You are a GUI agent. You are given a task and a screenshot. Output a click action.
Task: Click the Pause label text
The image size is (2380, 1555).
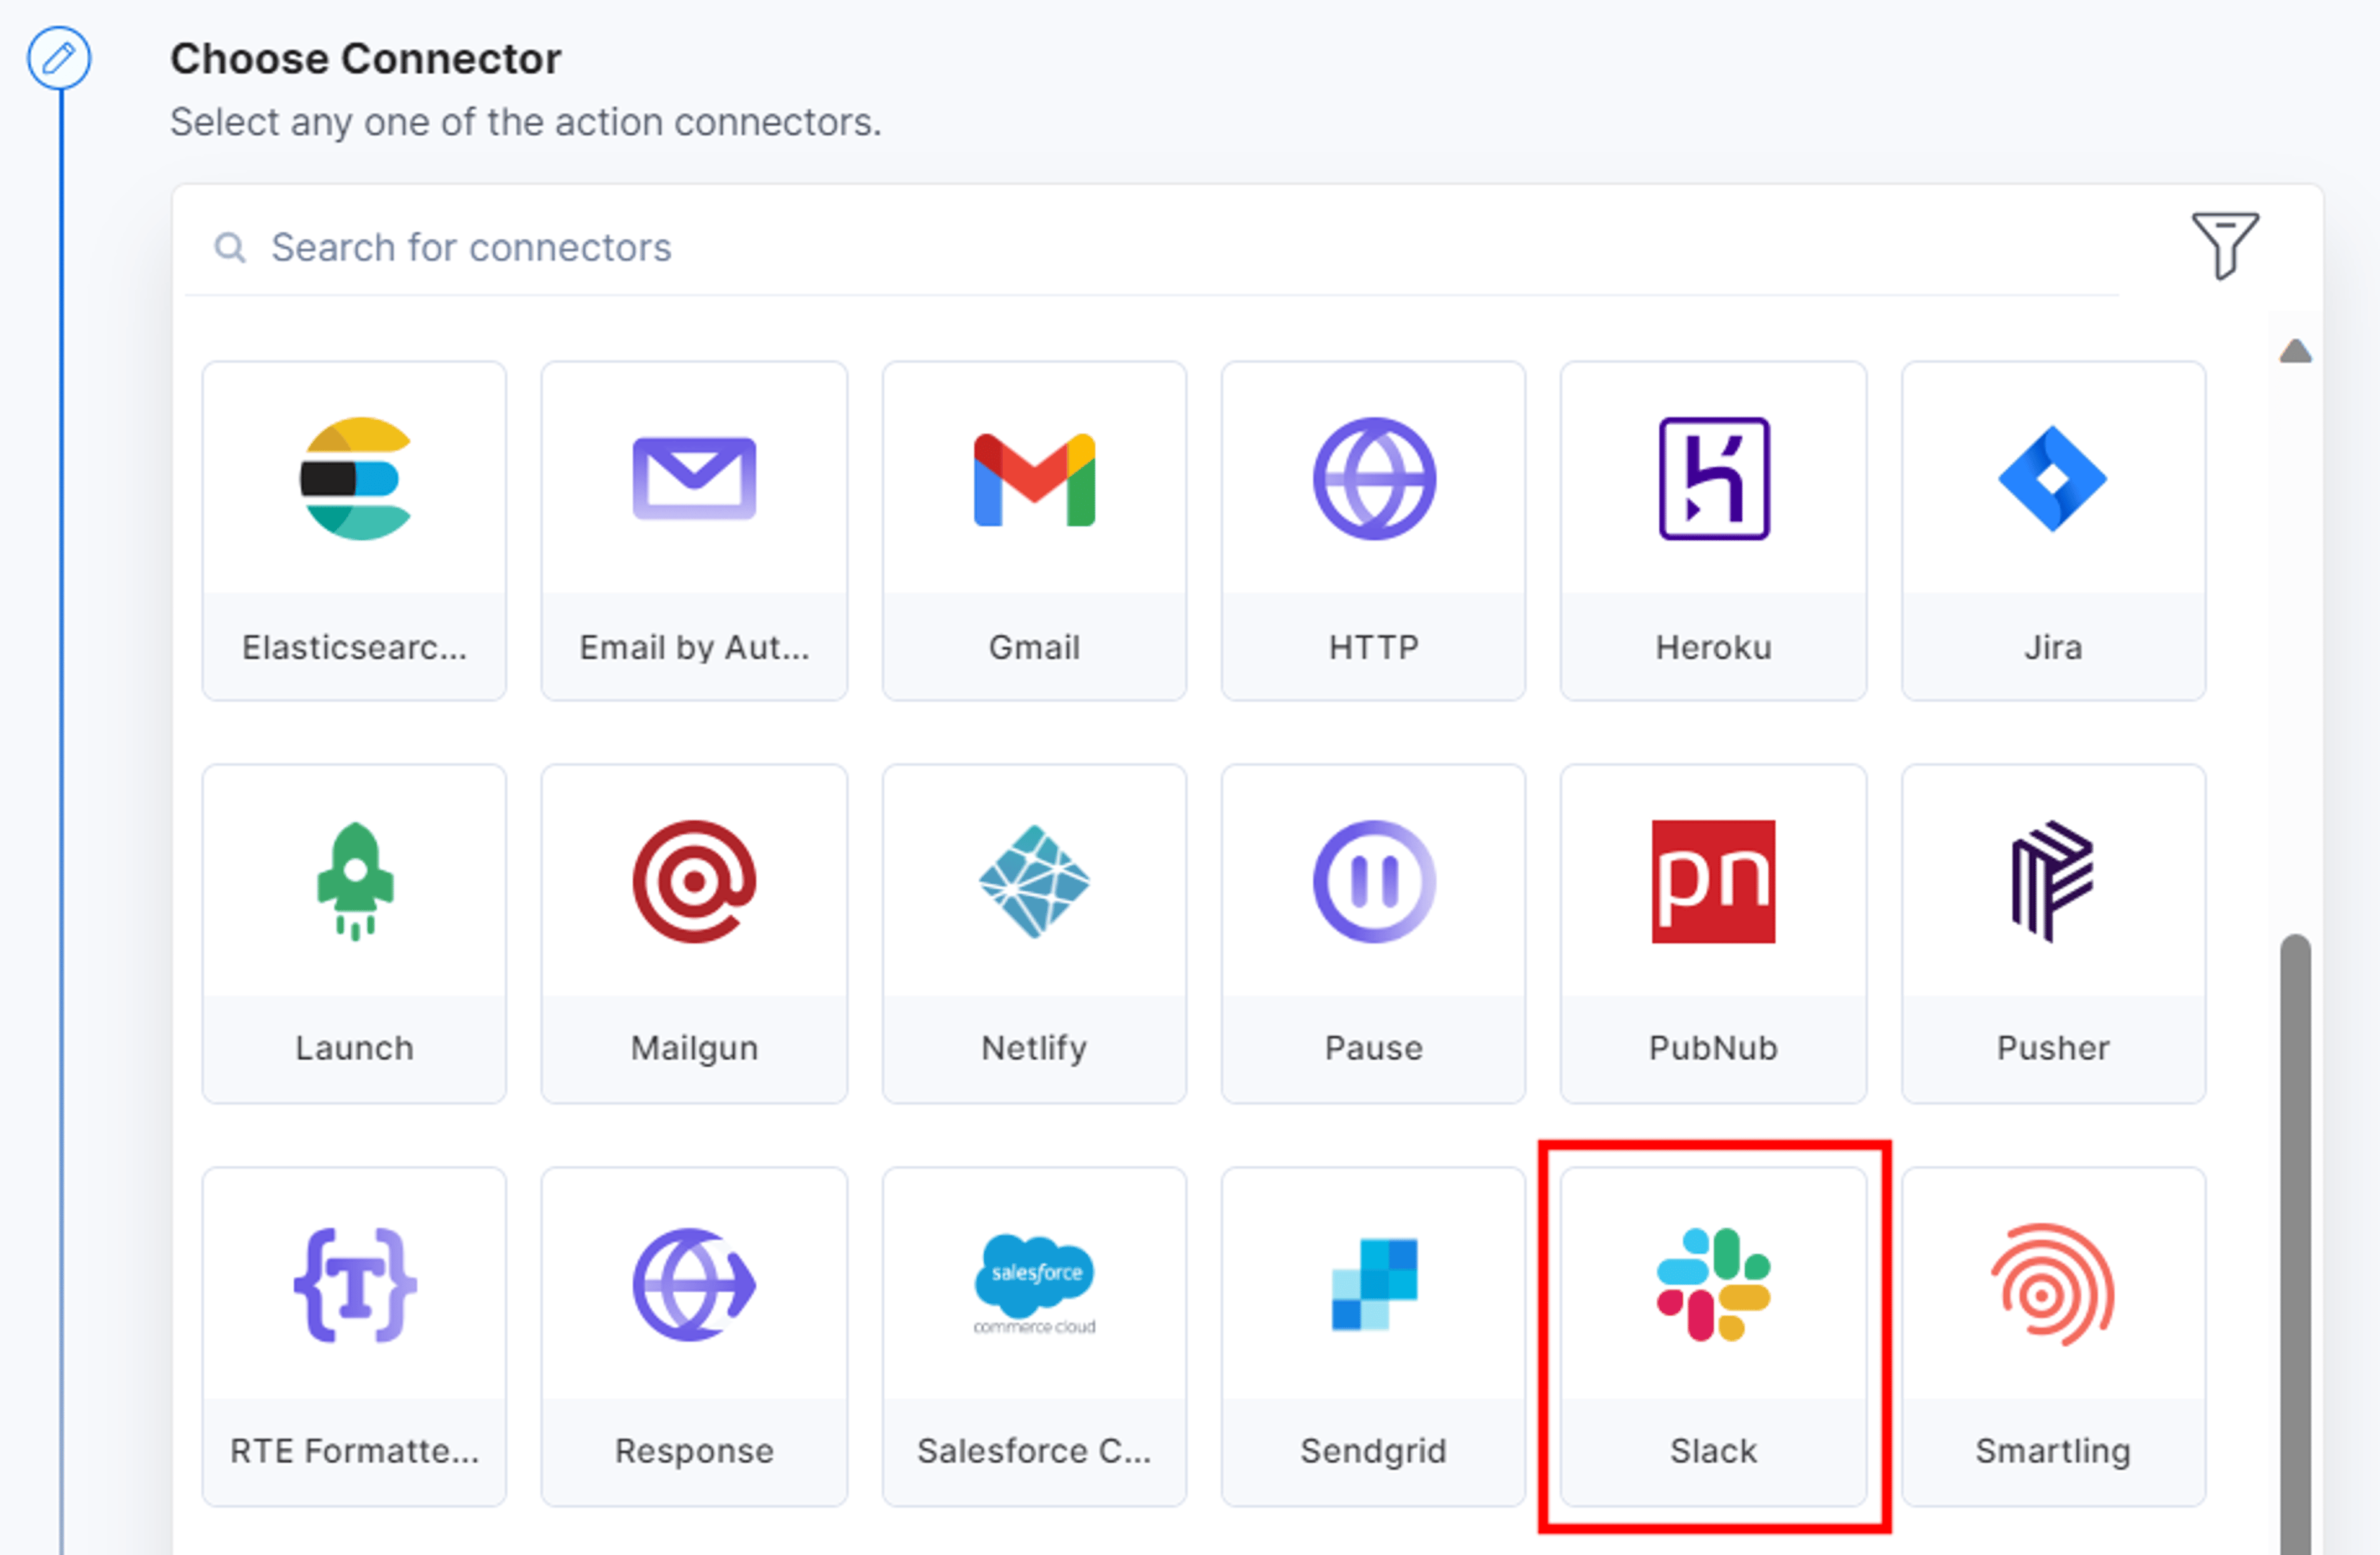1374,1047
